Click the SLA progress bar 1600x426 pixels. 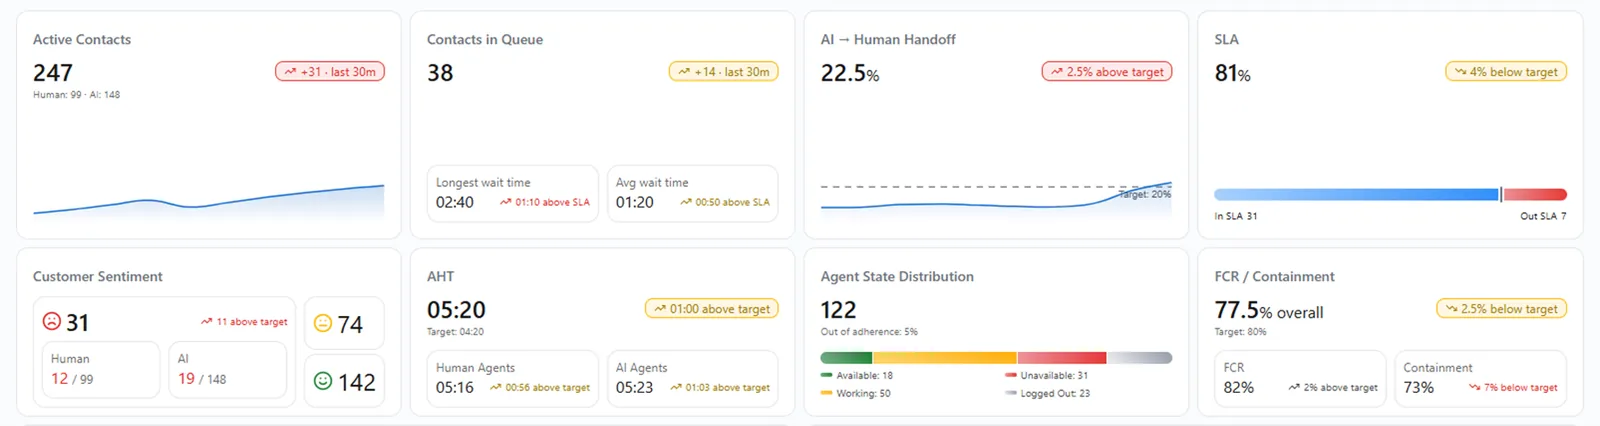pyautogui.click(x=1390, y=194)
